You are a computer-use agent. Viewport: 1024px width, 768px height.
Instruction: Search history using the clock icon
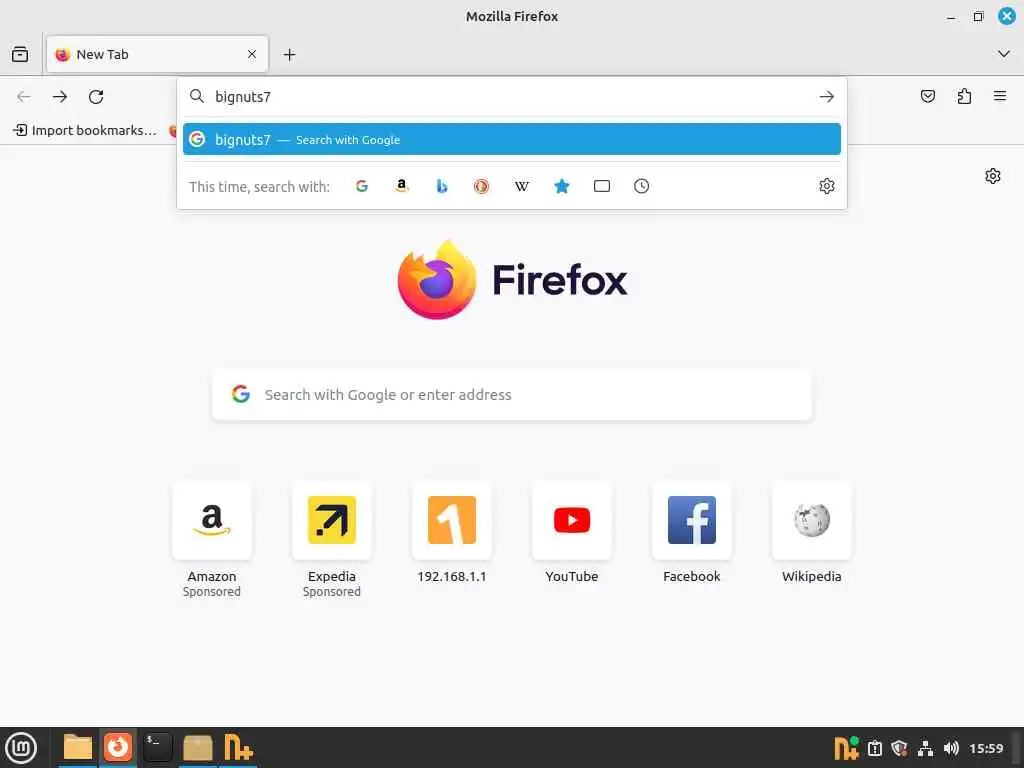pyautogui.click(x=641, y=186)
